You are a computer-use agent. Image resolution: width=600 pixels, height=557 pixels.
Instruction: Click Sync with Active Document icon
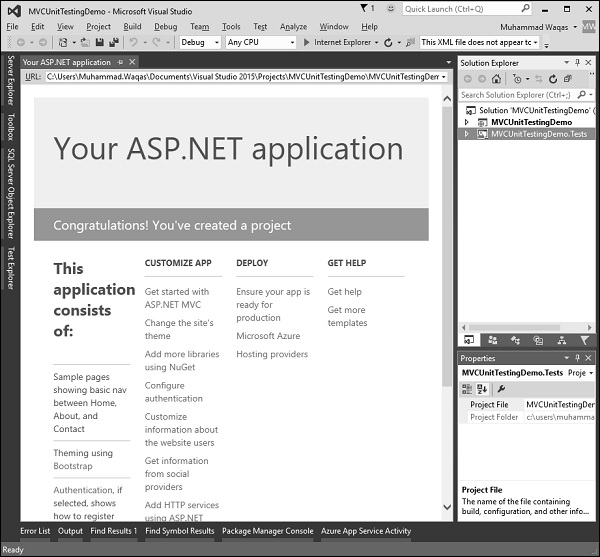pyautogui.click(x=539, y=79)
